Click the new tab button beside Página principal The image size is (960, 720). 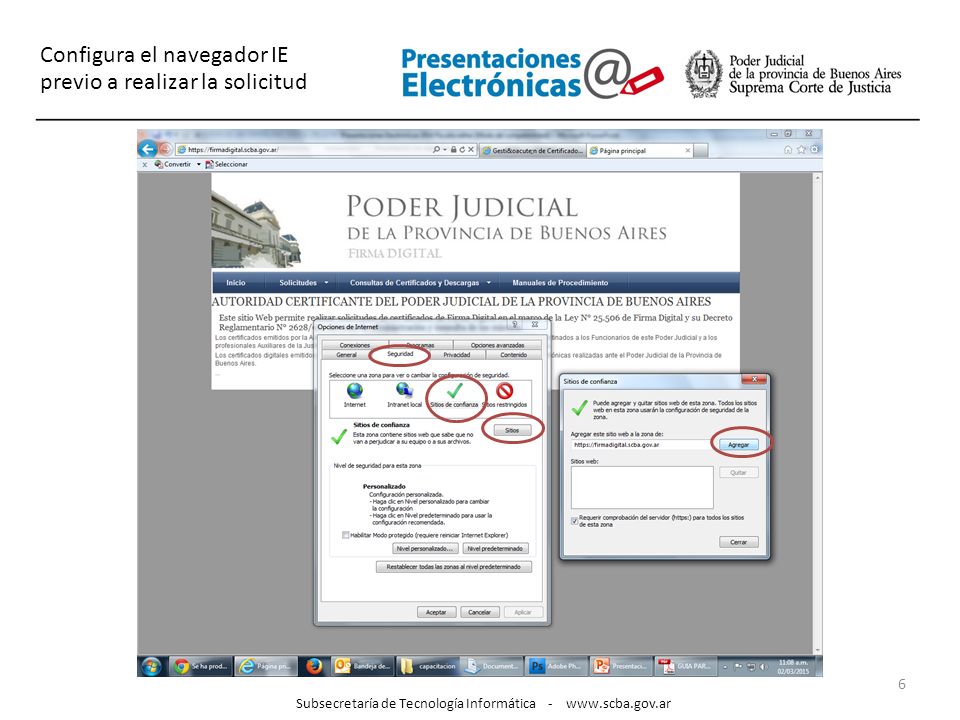tap(701, 151)
